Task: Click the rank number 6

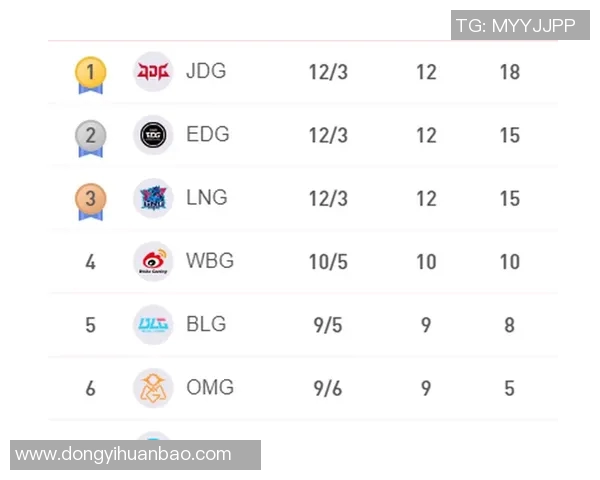Action: click(90, 388)
